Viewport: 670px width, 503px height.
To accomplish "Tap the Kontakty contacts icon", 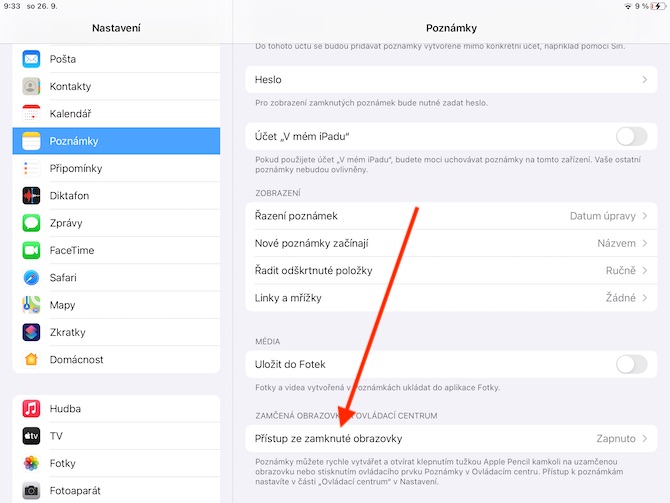I will [x=31, y=86].
